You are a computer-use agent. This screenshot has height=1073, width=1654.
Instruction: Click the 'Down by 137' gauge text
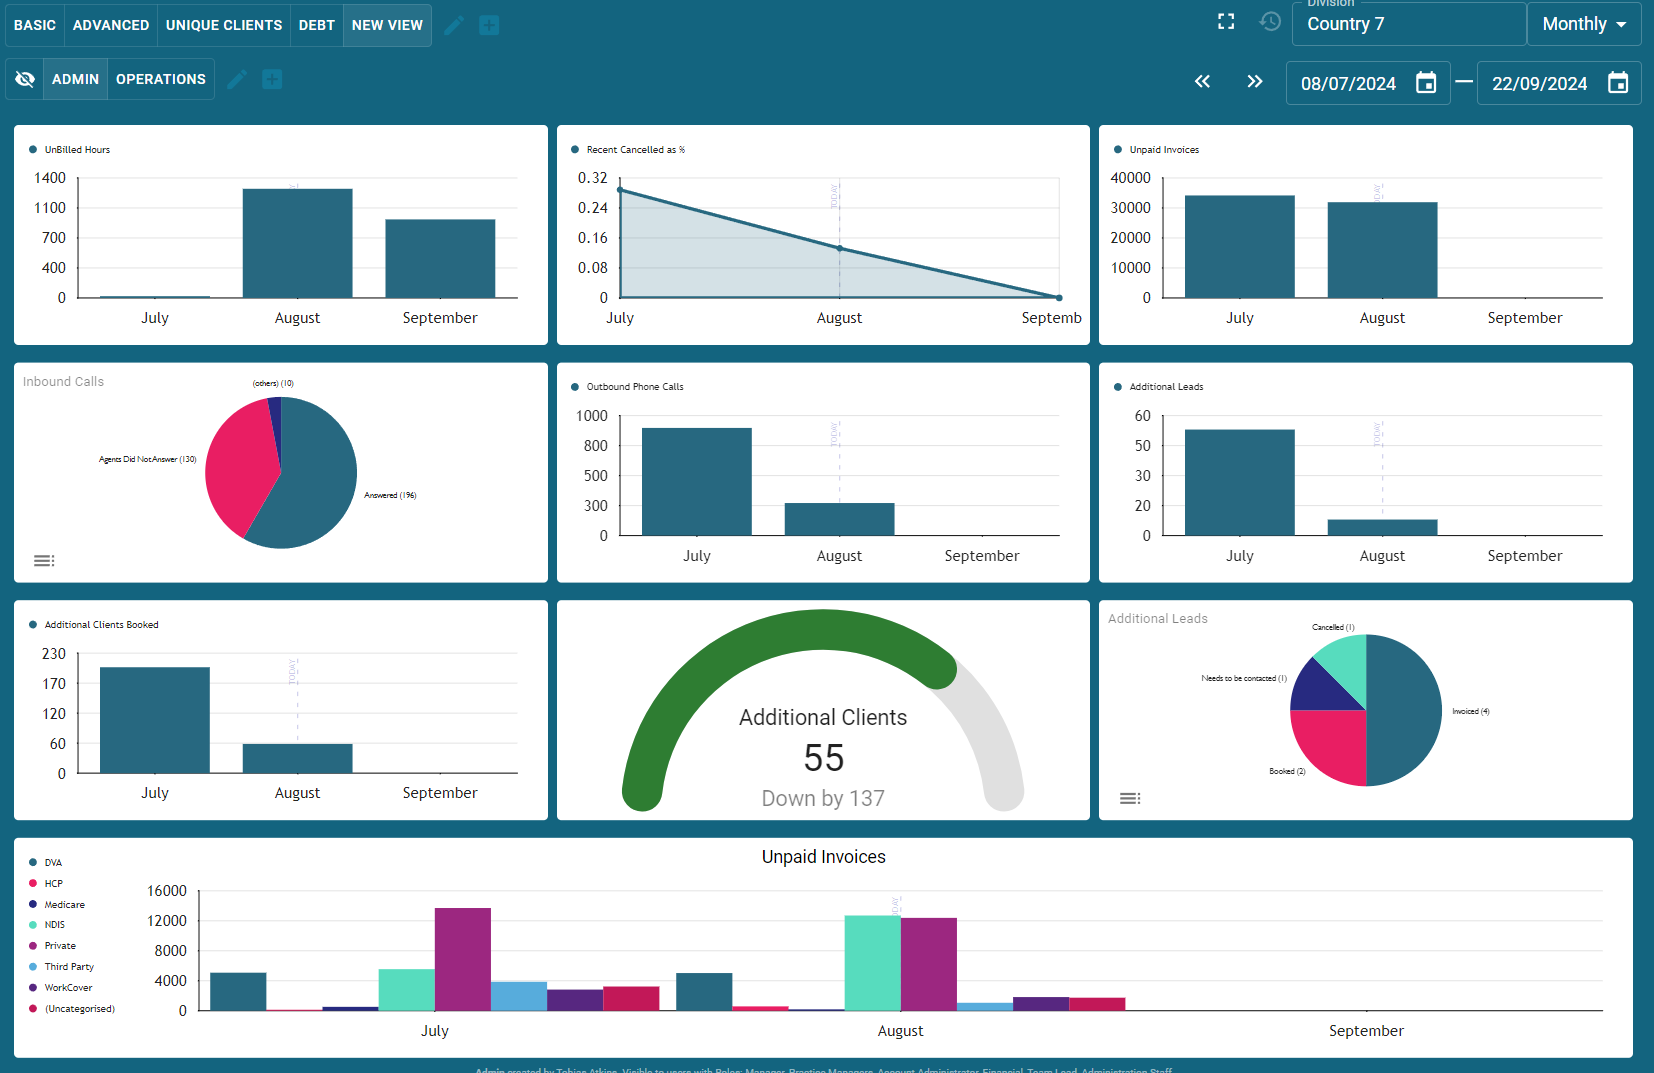point(823,798)
